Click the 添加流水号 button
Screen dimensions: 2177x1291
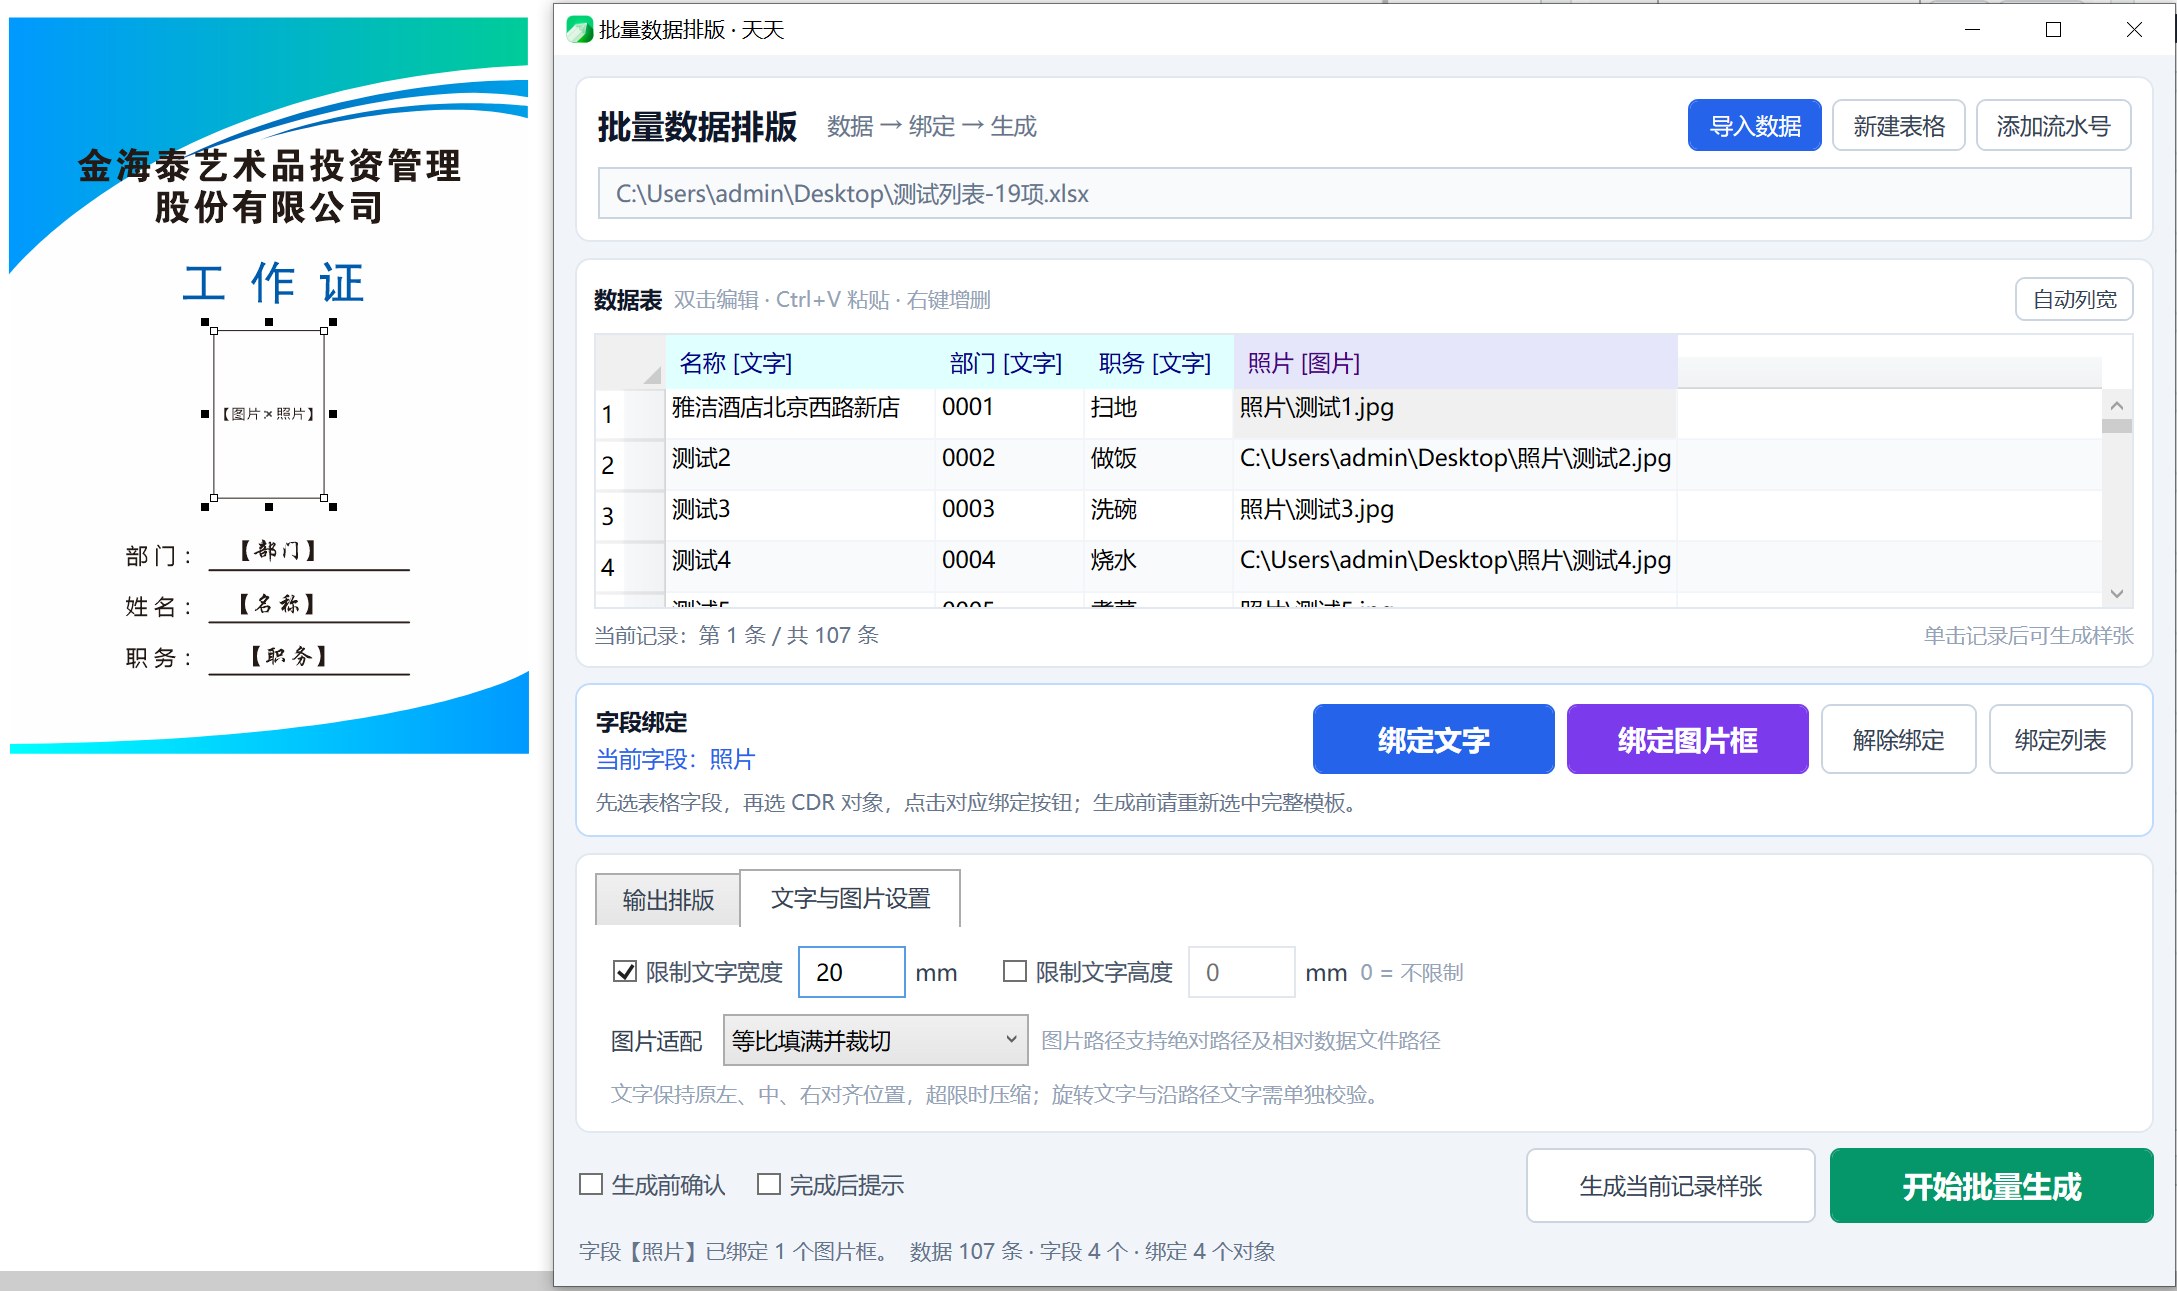pos(2053,126)
